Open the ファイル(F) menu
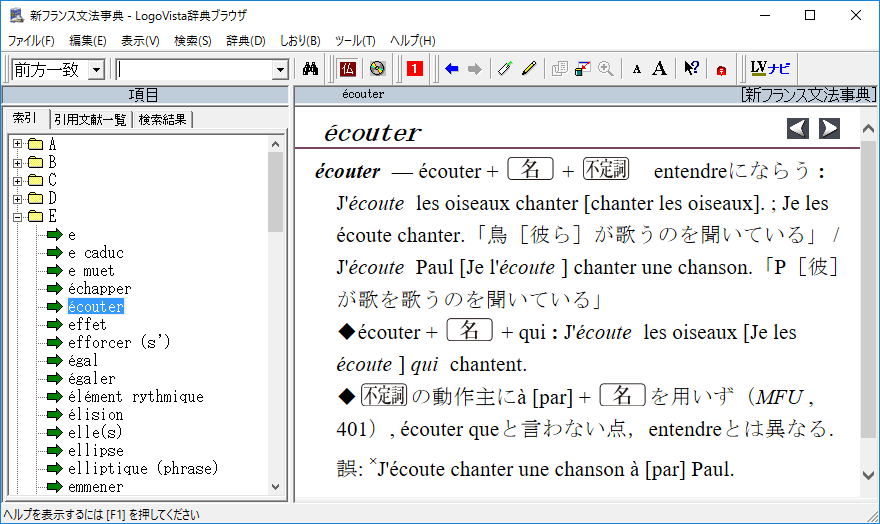Screen dimensions: 880x524 pyautogui.click(x=31, y=40)
